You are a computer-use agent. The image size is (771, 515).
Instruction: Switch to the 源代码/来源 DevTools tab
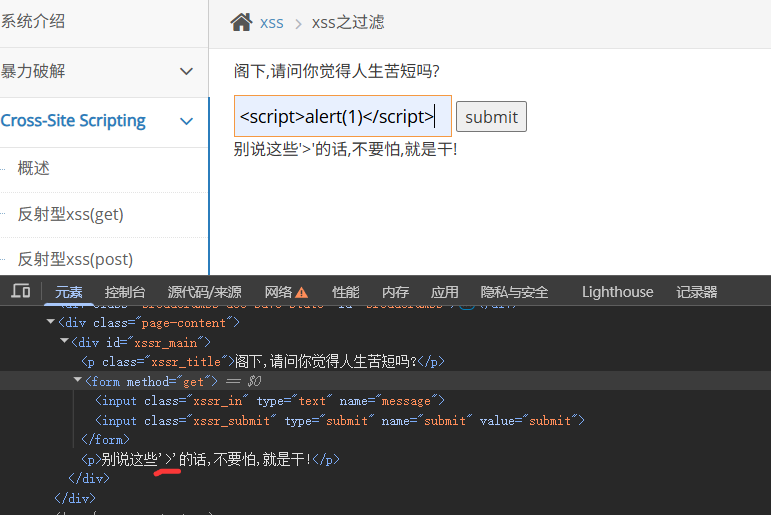coord(205,292)
